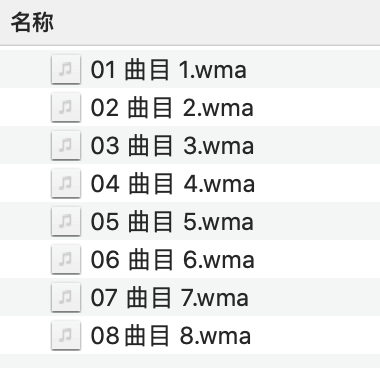This screenshot has height=368, width=380.
Task: Click blank area right of 01 曲目 1.wma
Action: (313, 69)
